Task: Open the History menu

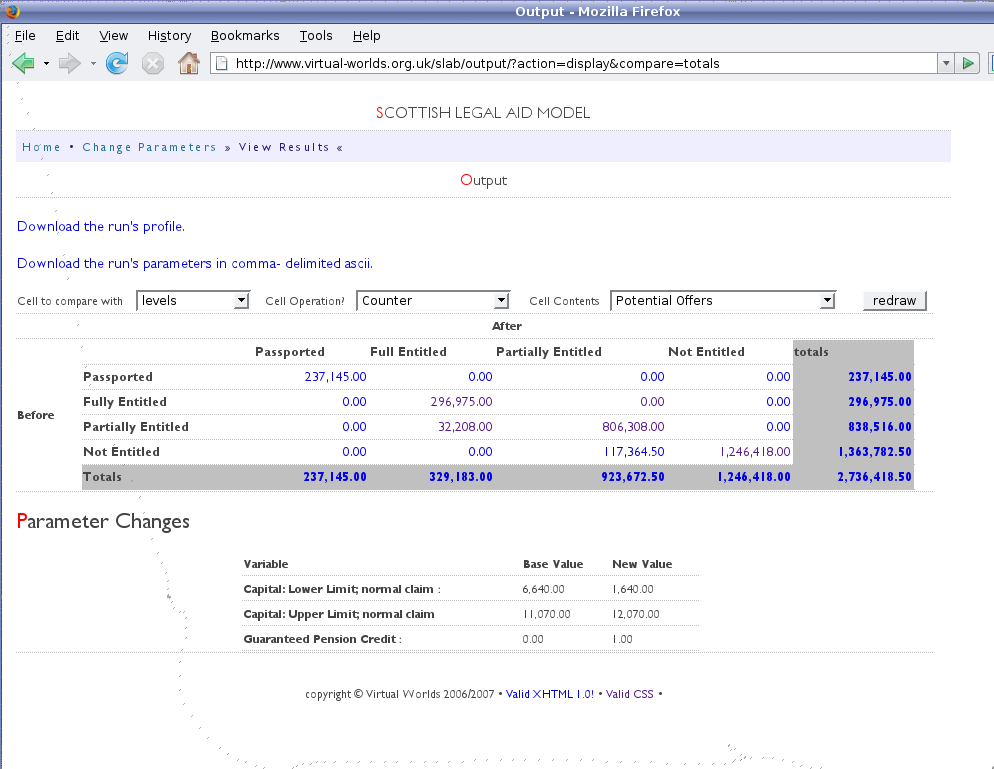Action: [x=169, y=36]
